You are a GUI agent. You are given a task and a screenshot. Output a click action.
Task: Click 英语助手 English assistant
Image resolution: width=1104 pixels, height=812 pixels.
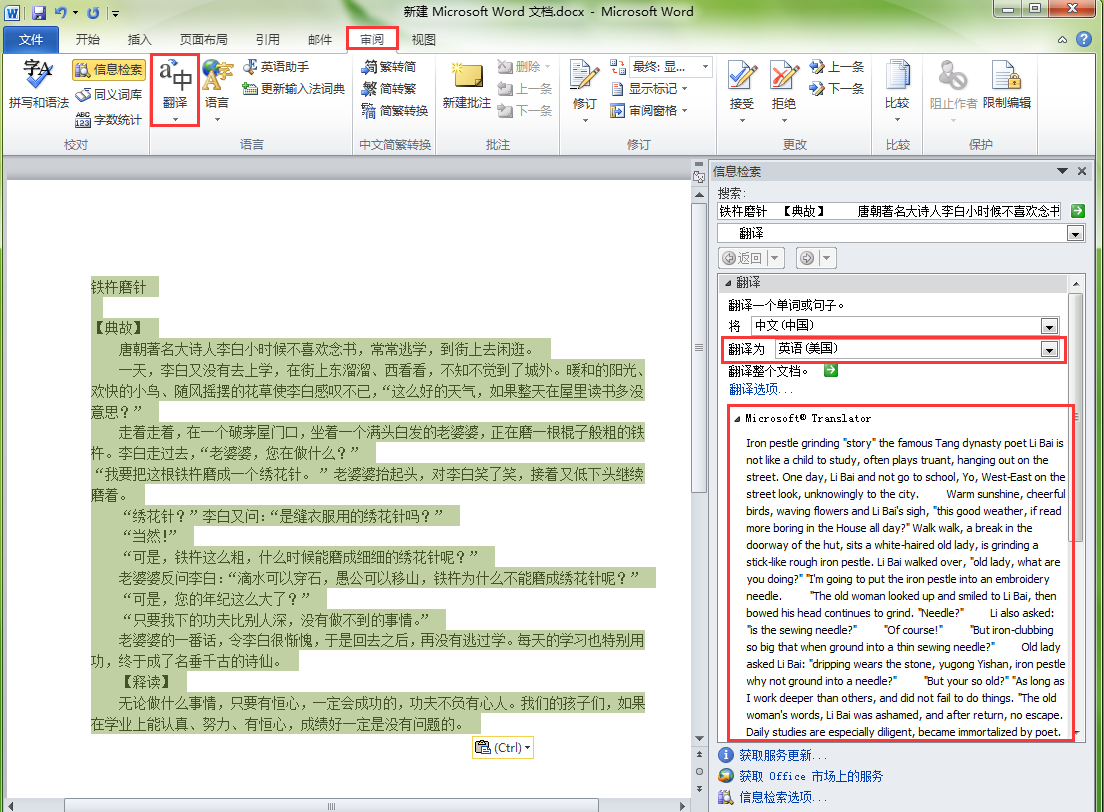click(276, 67)
